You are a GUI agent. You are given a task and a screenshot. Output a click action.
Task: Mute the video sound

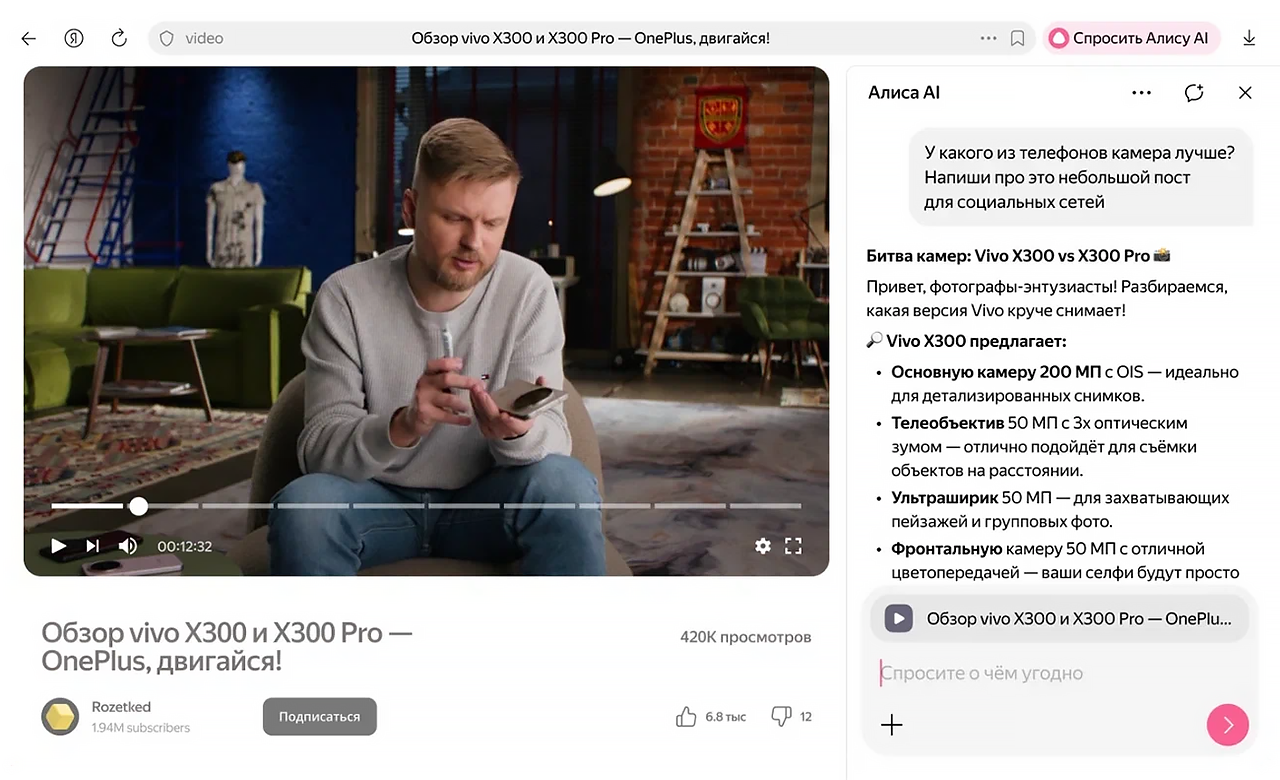pyautogui.click(x=127, y=546)
